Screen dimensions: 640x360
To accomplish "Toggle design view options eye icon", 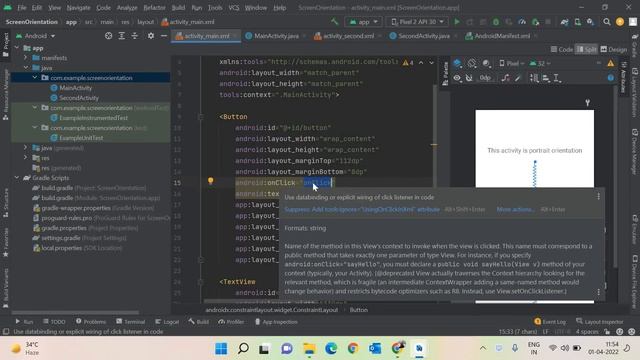I will (x=457, y=78).
